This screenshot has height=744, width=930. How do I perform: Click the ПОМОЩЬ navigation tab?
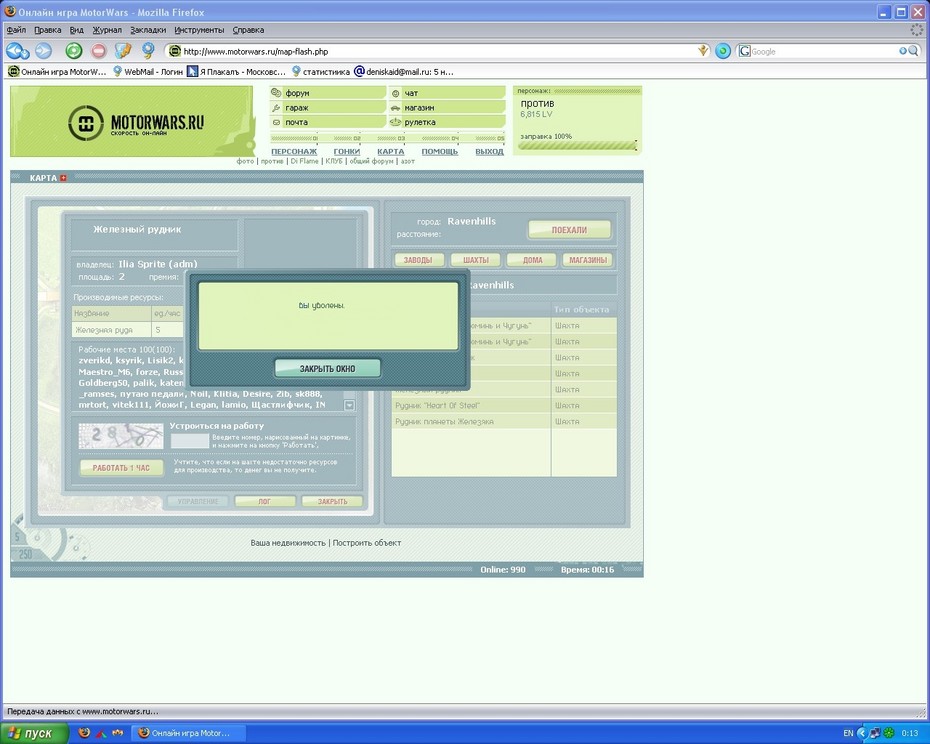(x=439, y=151)
